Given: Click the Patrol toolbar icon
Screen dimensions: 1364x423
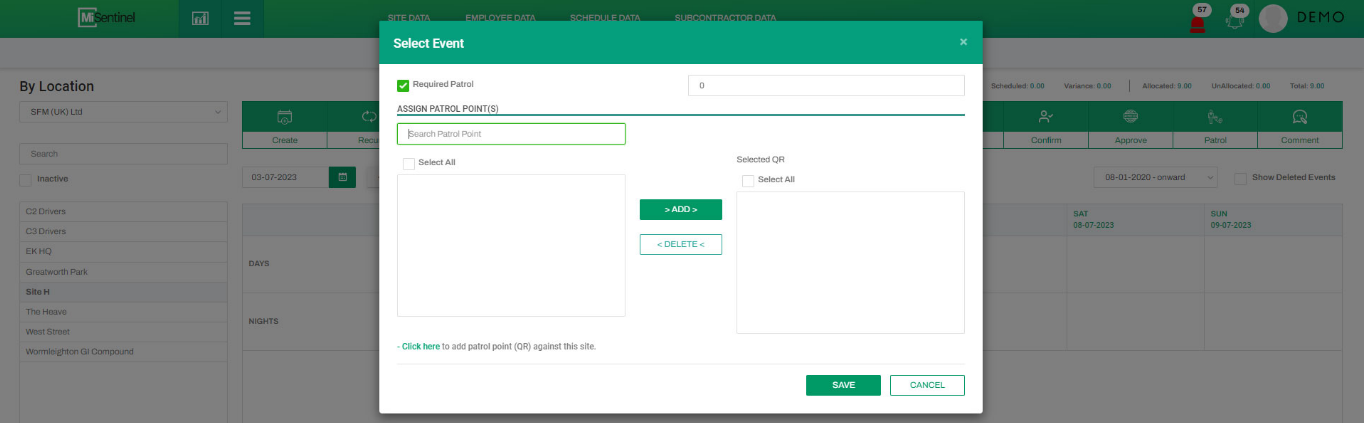Looking at the screenshot, I should tap(1215, 117).
